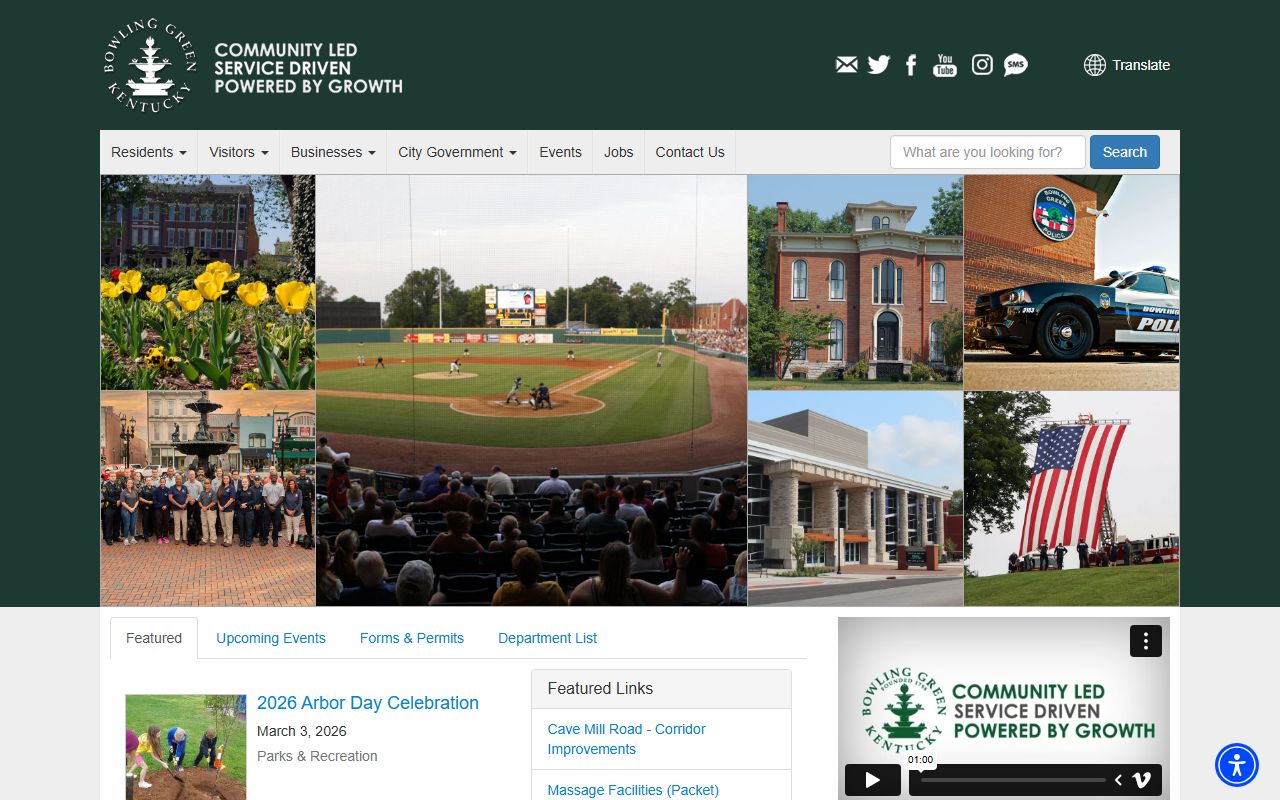The image size is (1280, 800).
Task: Click the video progress bar
Action: click(x=1012, y=780)
